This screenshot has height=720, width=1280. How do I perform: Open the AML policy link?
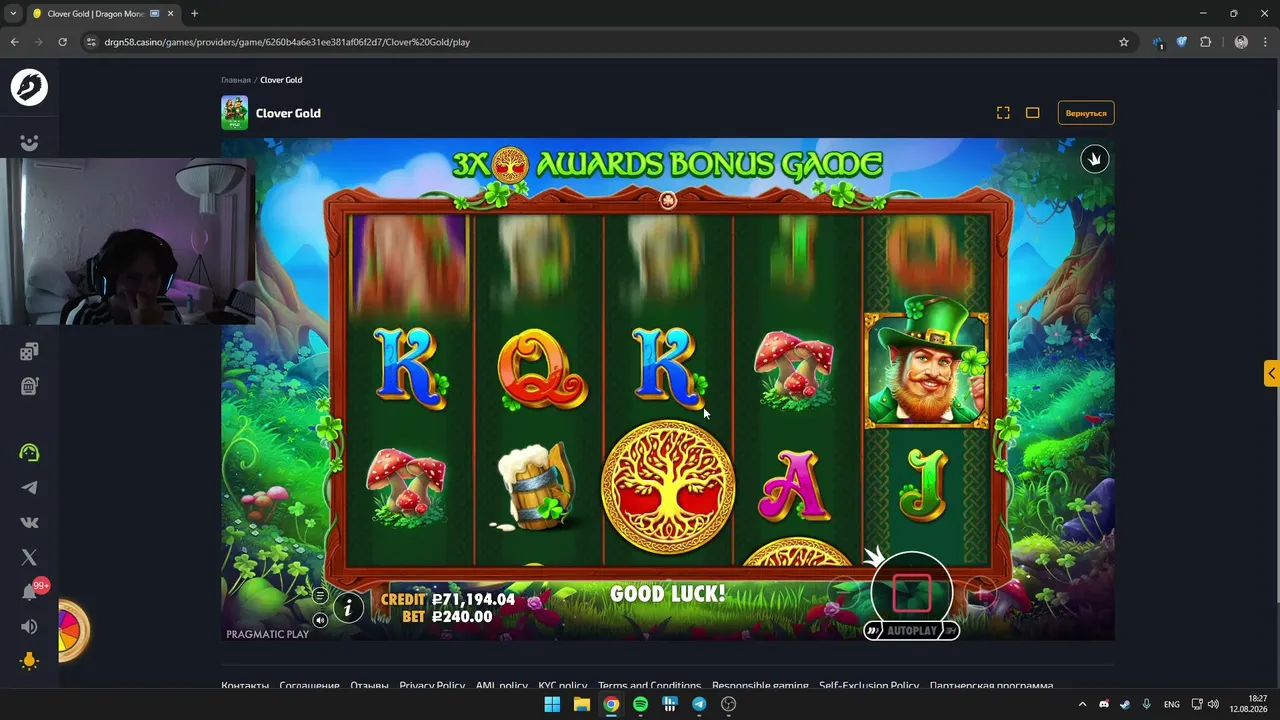[502, 686]
